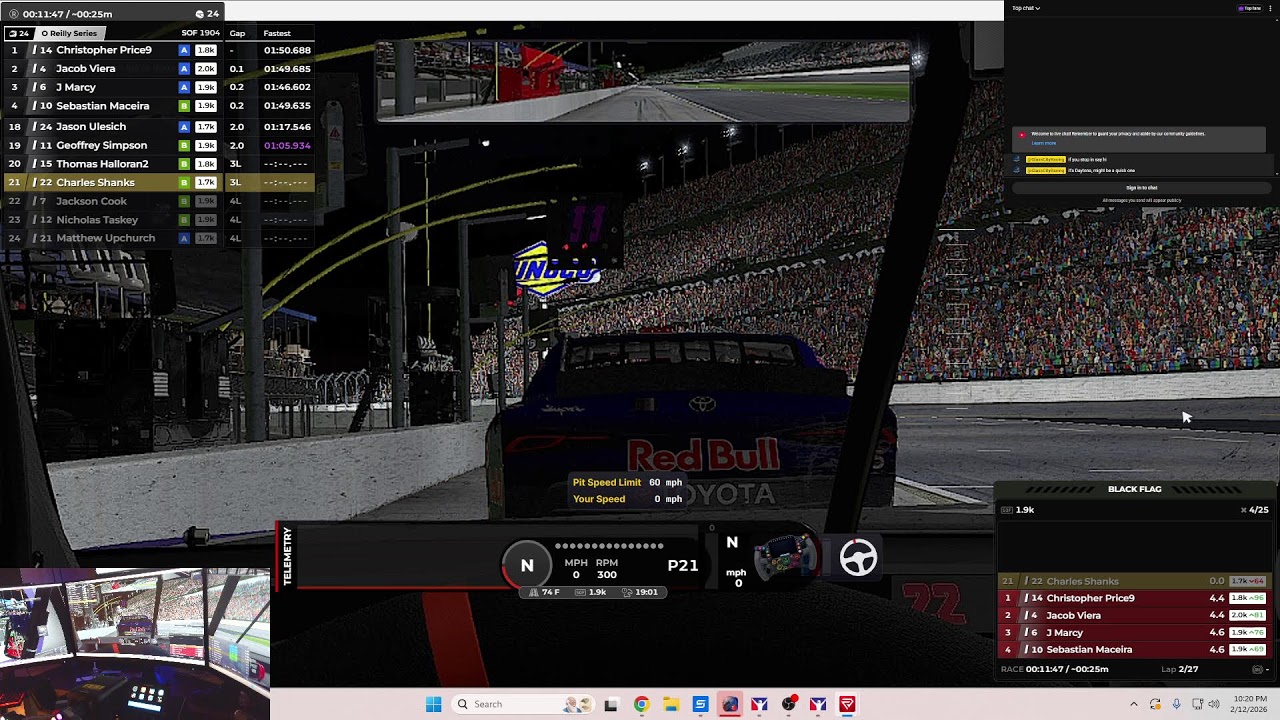Click the Fastest column header
Viewport: 1280px width, 720px height.
(277, 33)
